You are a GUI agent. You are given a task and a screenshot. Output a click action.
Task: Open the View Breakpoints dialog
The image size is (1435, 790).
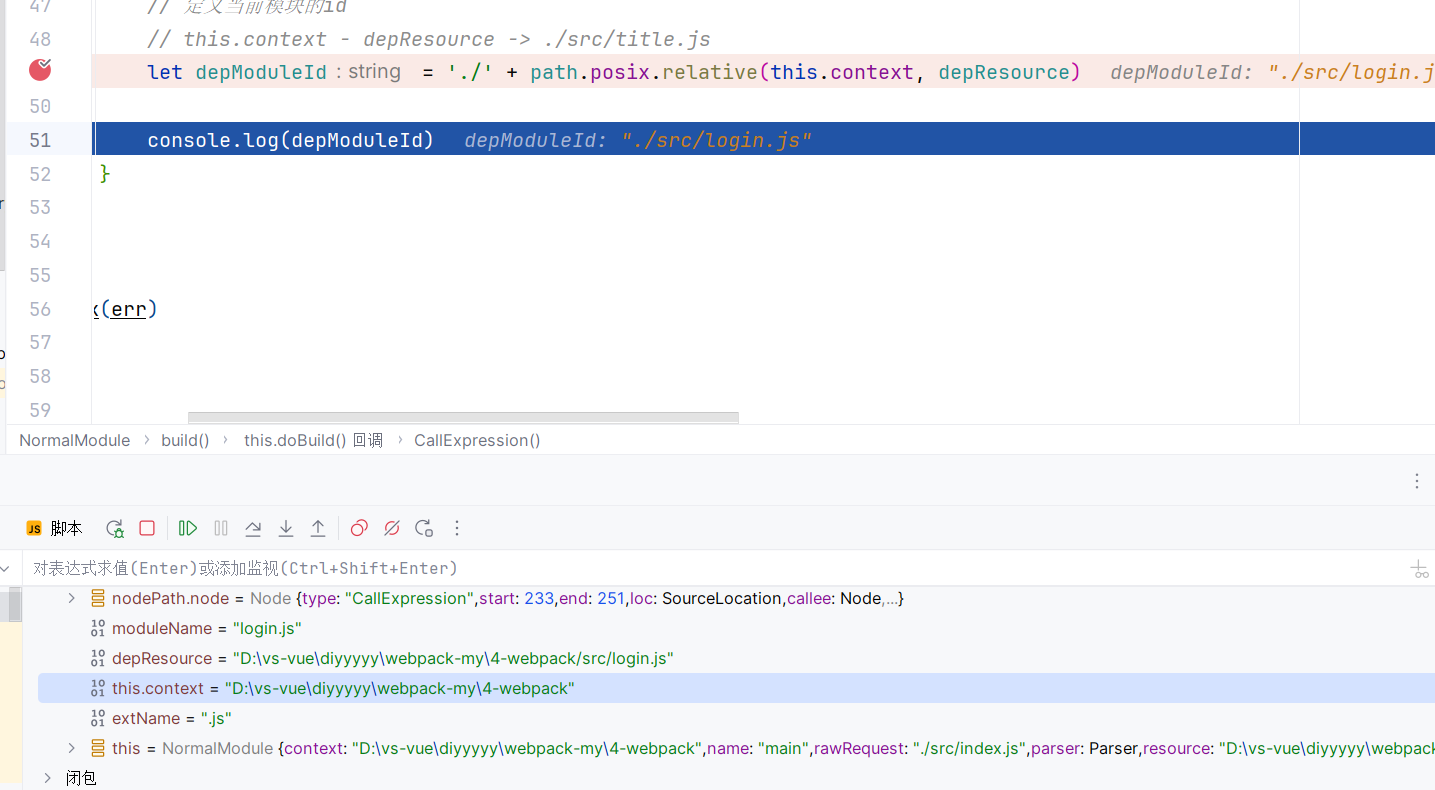[360, 528]
